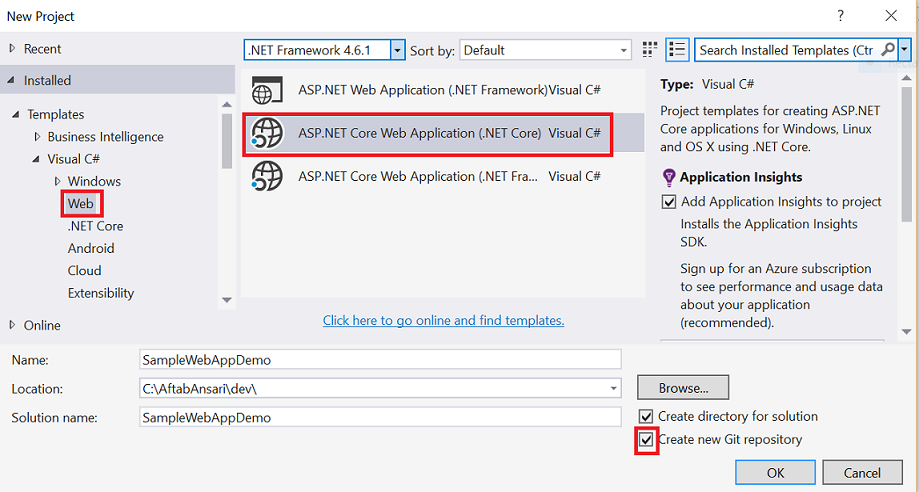Screen dimensions: 919x492
Task: Click the ASP.NET Core Web Application (.NET Core) name
Action: [x=420, y=134]
